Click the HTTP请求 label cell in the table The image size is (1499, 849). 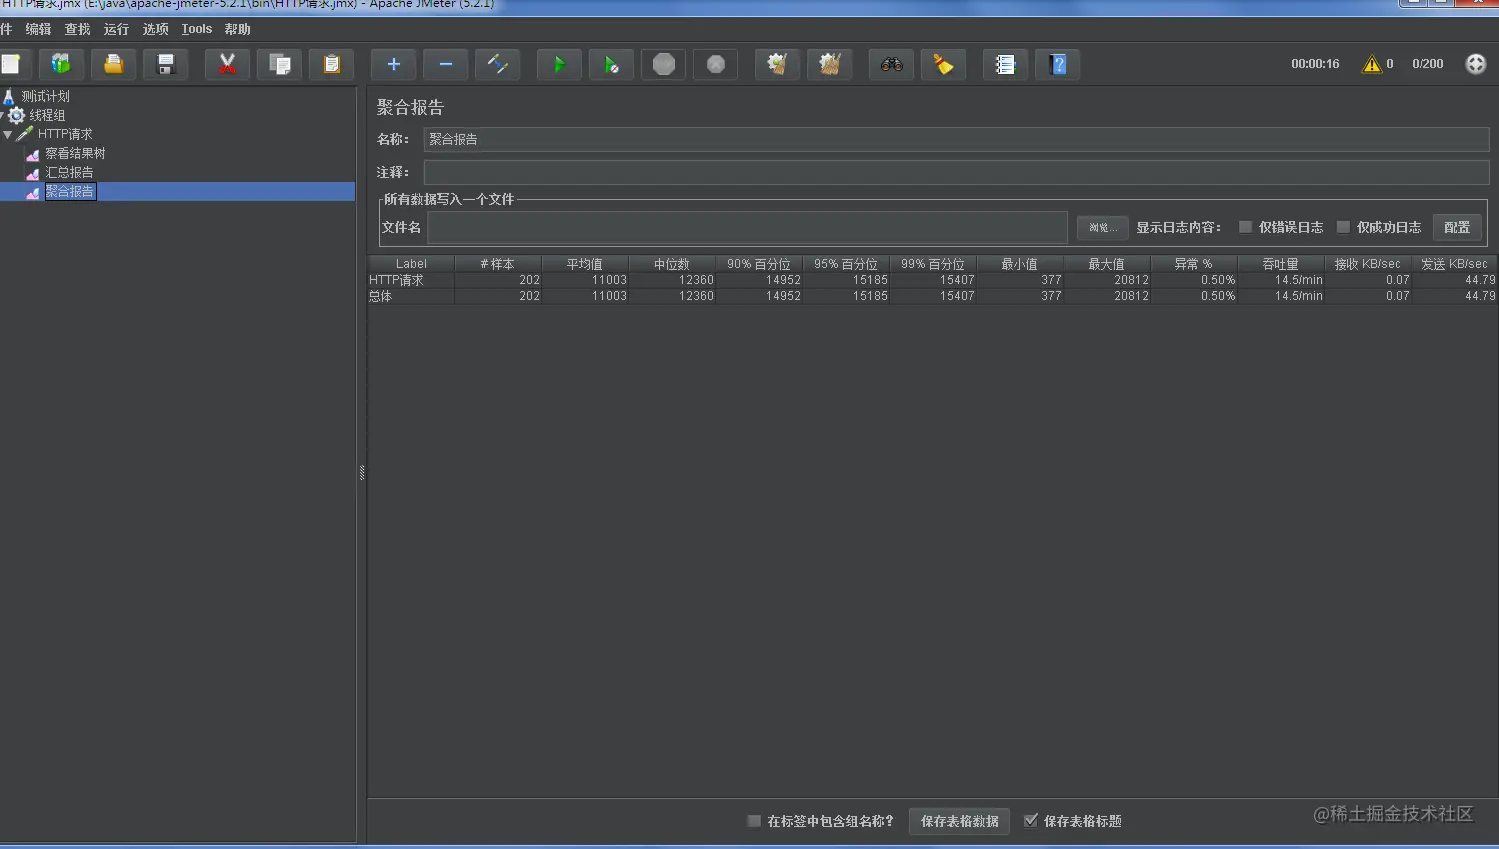[411, 280]
